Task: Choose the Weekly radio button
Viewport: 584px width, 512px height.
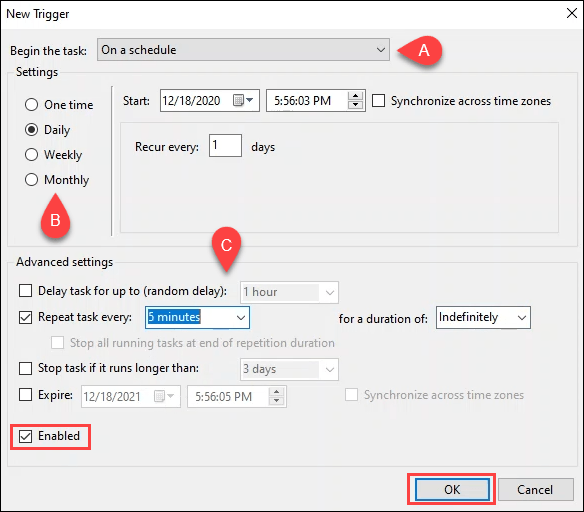Action: [31, 155]
